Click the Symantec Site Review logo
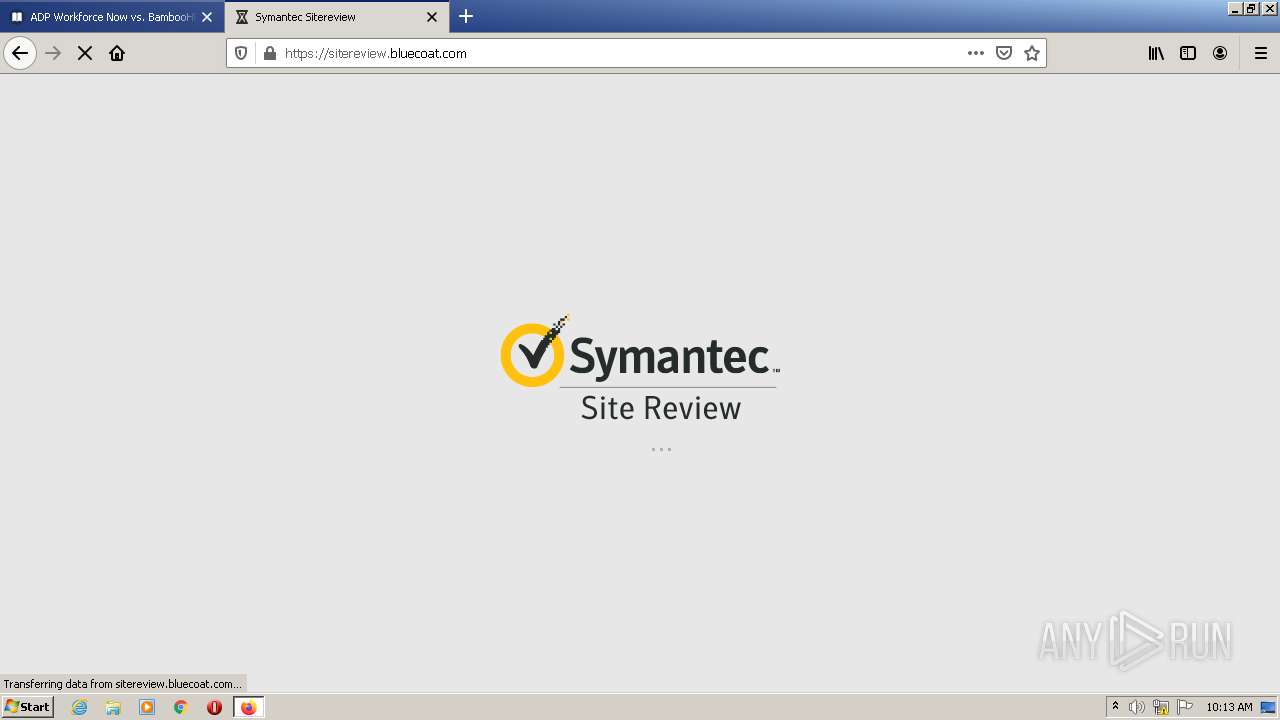This screenshot has width=1280, height=720. click(640, 367)
